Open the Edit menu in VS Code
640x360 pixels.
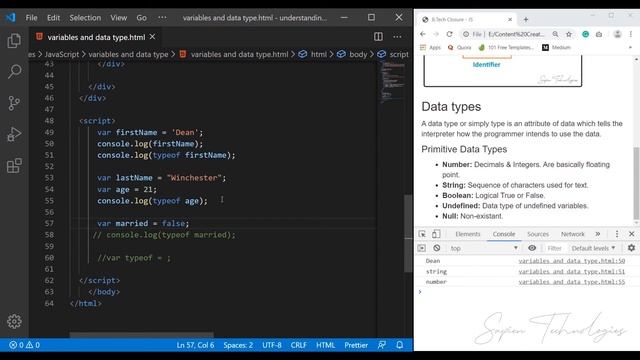pyautogui.click(x=53, y=18)
